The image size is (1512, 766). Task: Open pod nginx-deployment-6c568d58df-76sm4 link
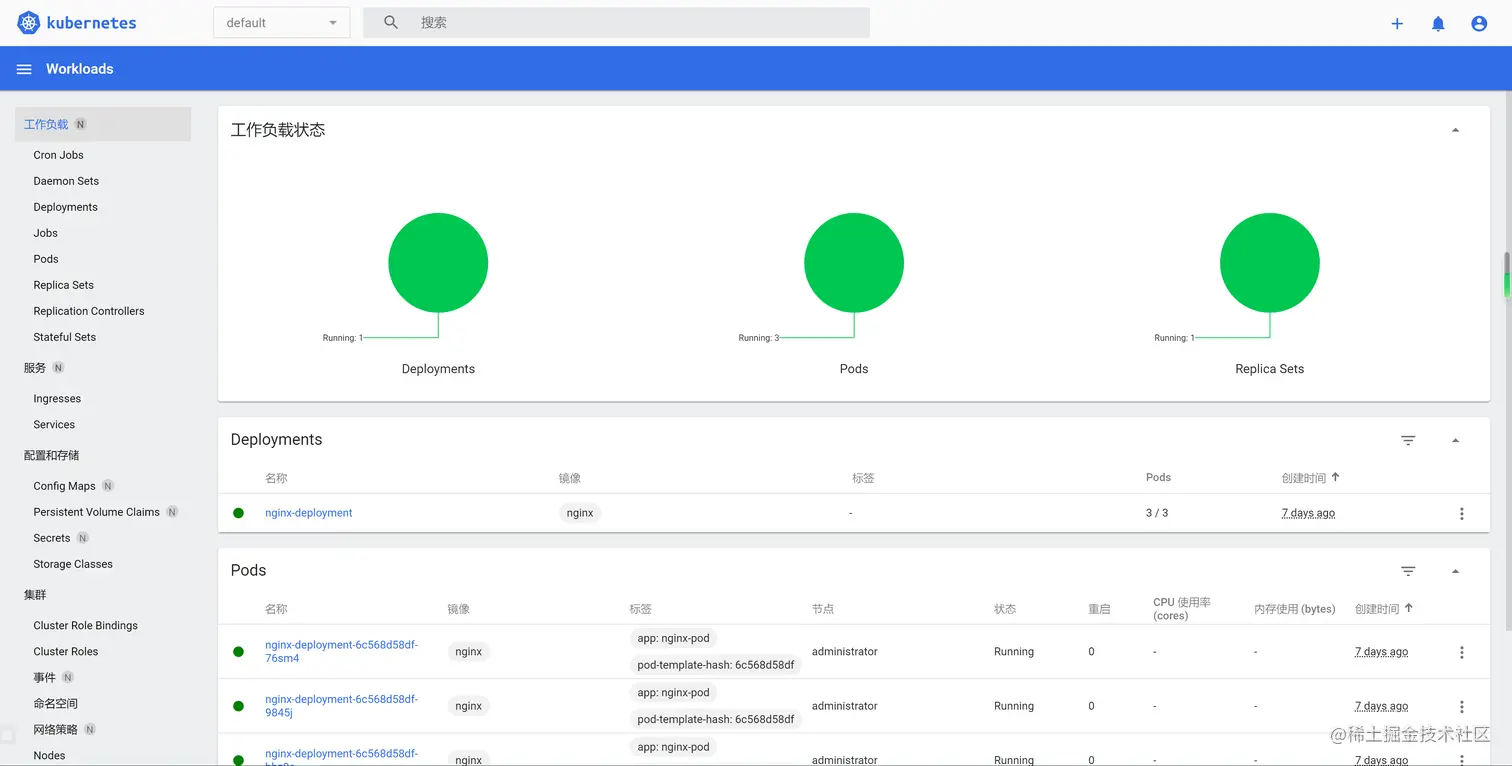341,652
